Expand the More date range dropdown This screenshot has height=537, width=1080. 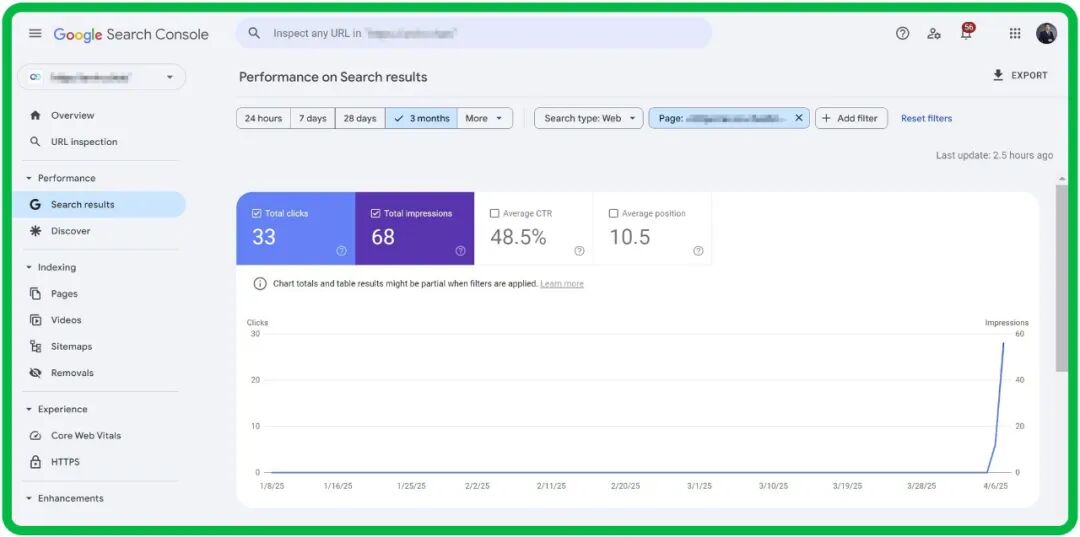tap(485, 118)
